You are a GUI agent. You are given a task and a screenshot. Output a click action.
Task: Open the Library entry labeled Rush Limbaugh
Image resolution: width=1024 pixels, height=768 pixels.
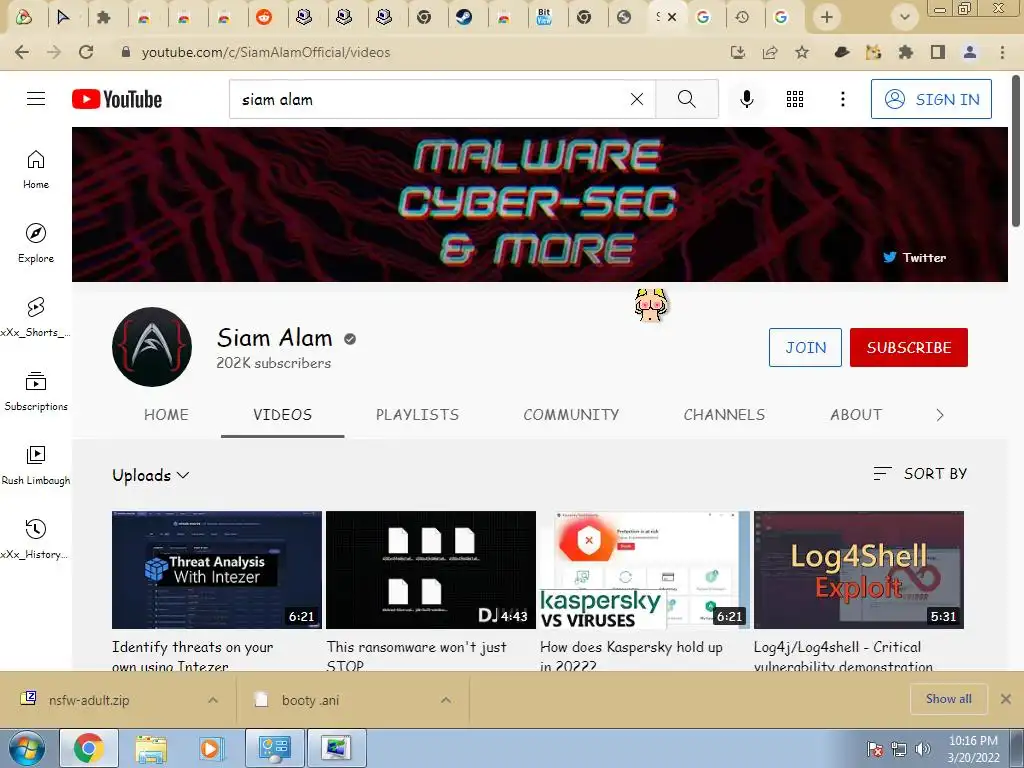coord(36,465)
